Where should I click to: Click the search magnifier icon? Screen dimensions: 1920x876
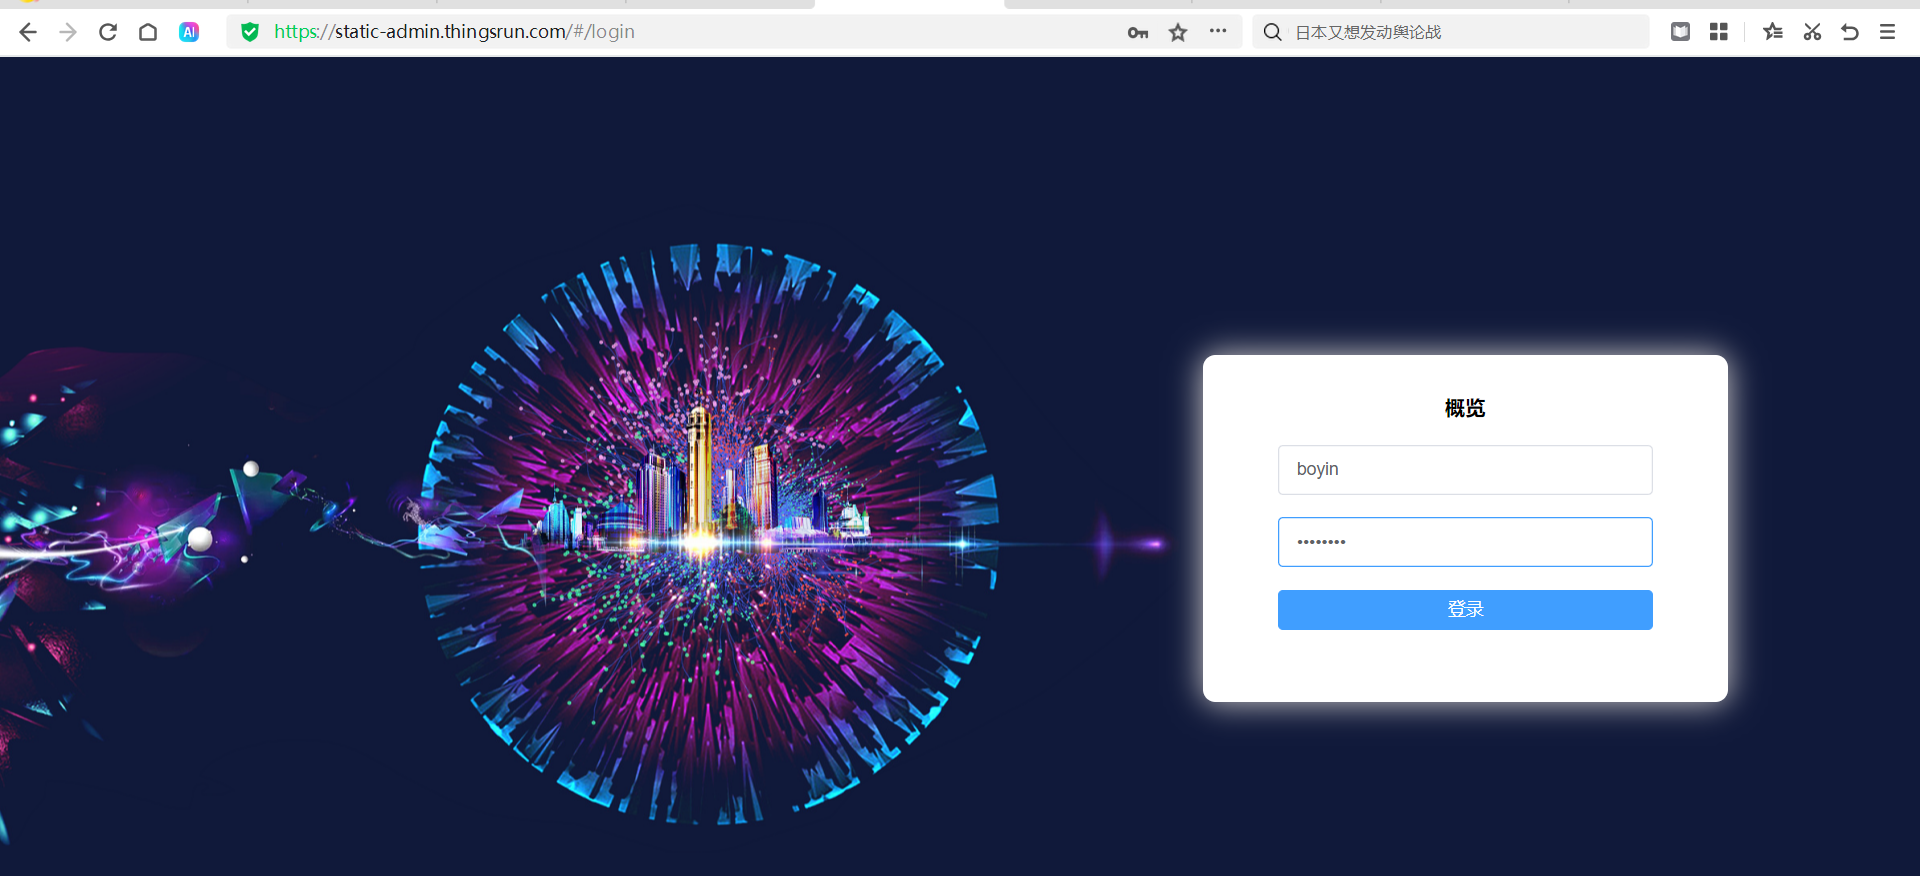(1272, 32)
